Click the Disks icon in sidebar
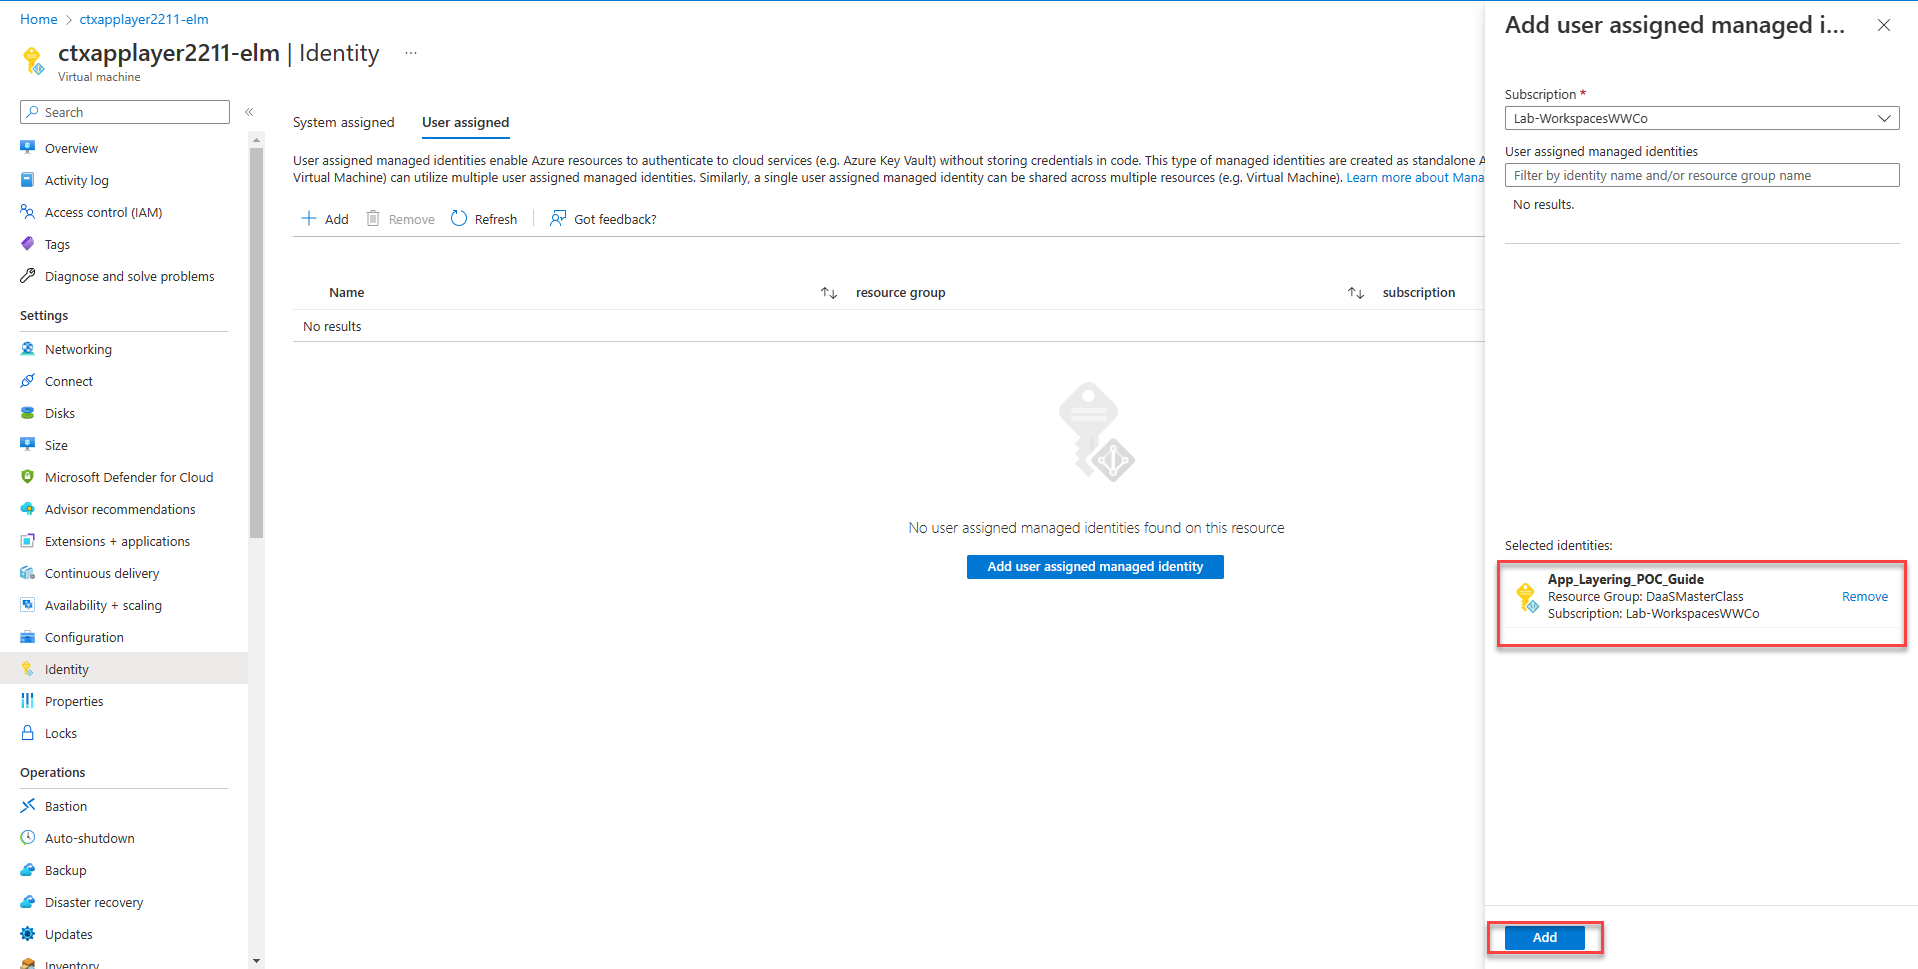This screenshot has height=969, width=1918. [x=28, y=413]
